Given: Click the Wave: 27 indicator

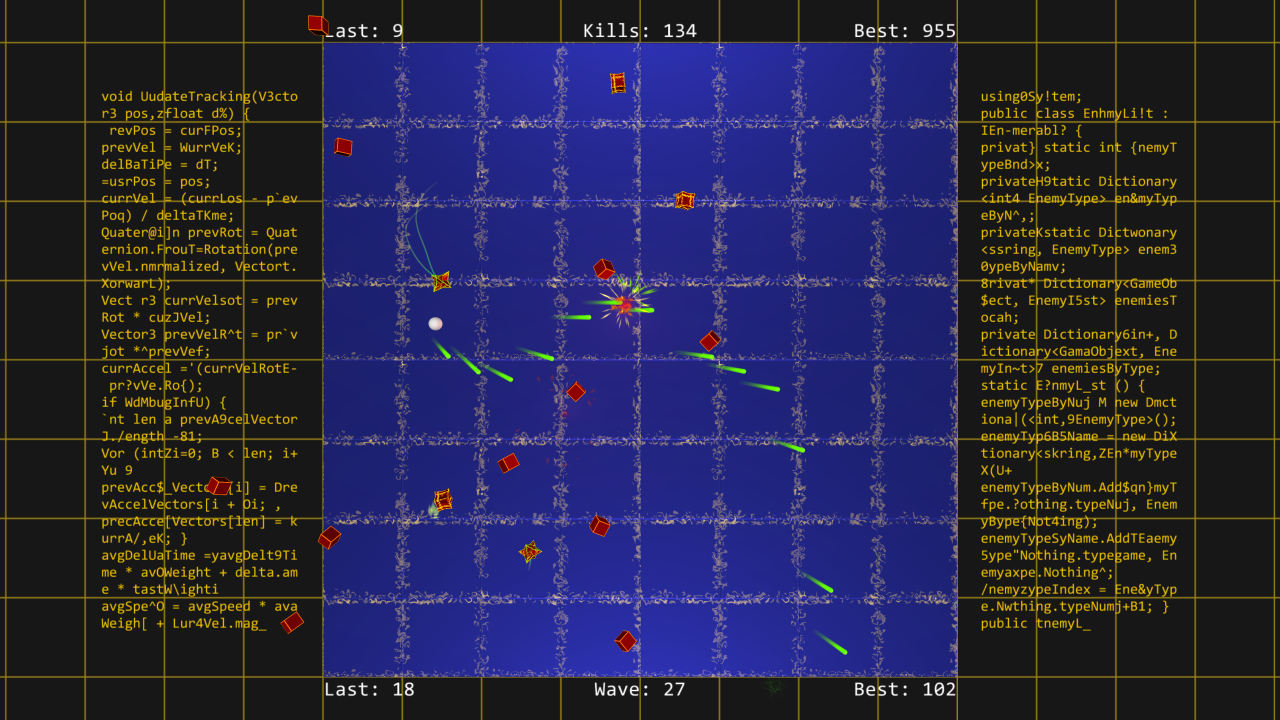Looking at the screenshot, I should click(640, 689).
